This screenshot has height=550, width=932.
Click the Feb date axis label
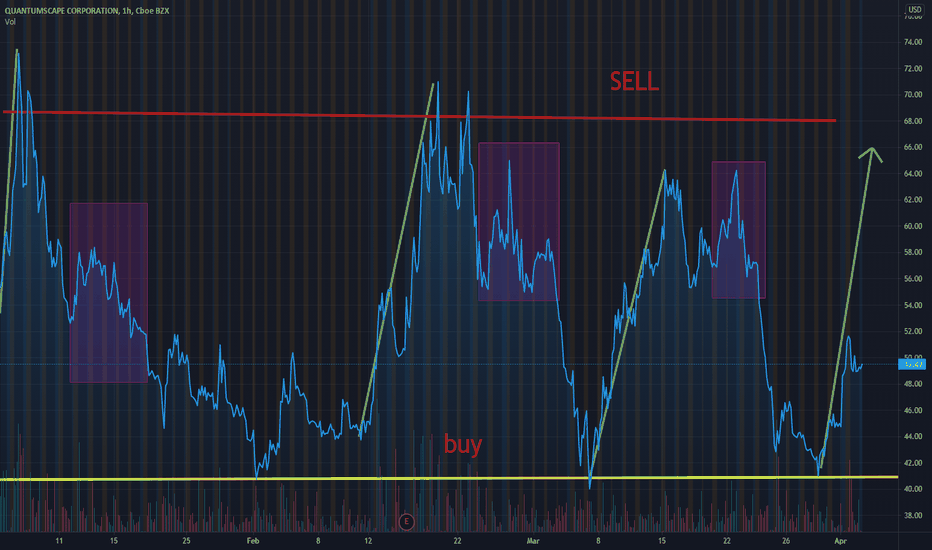253,541
